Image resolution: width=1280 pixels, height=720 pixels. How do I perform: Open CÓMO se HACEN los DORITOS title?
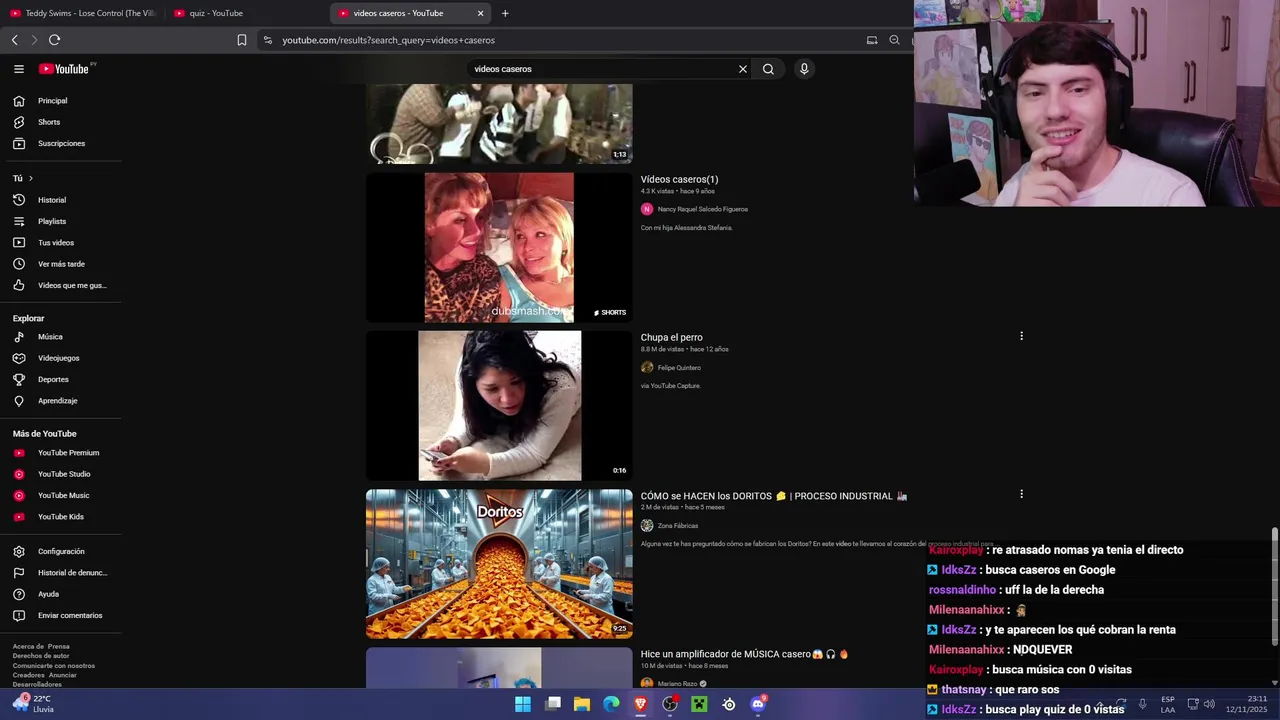(773, 496)
